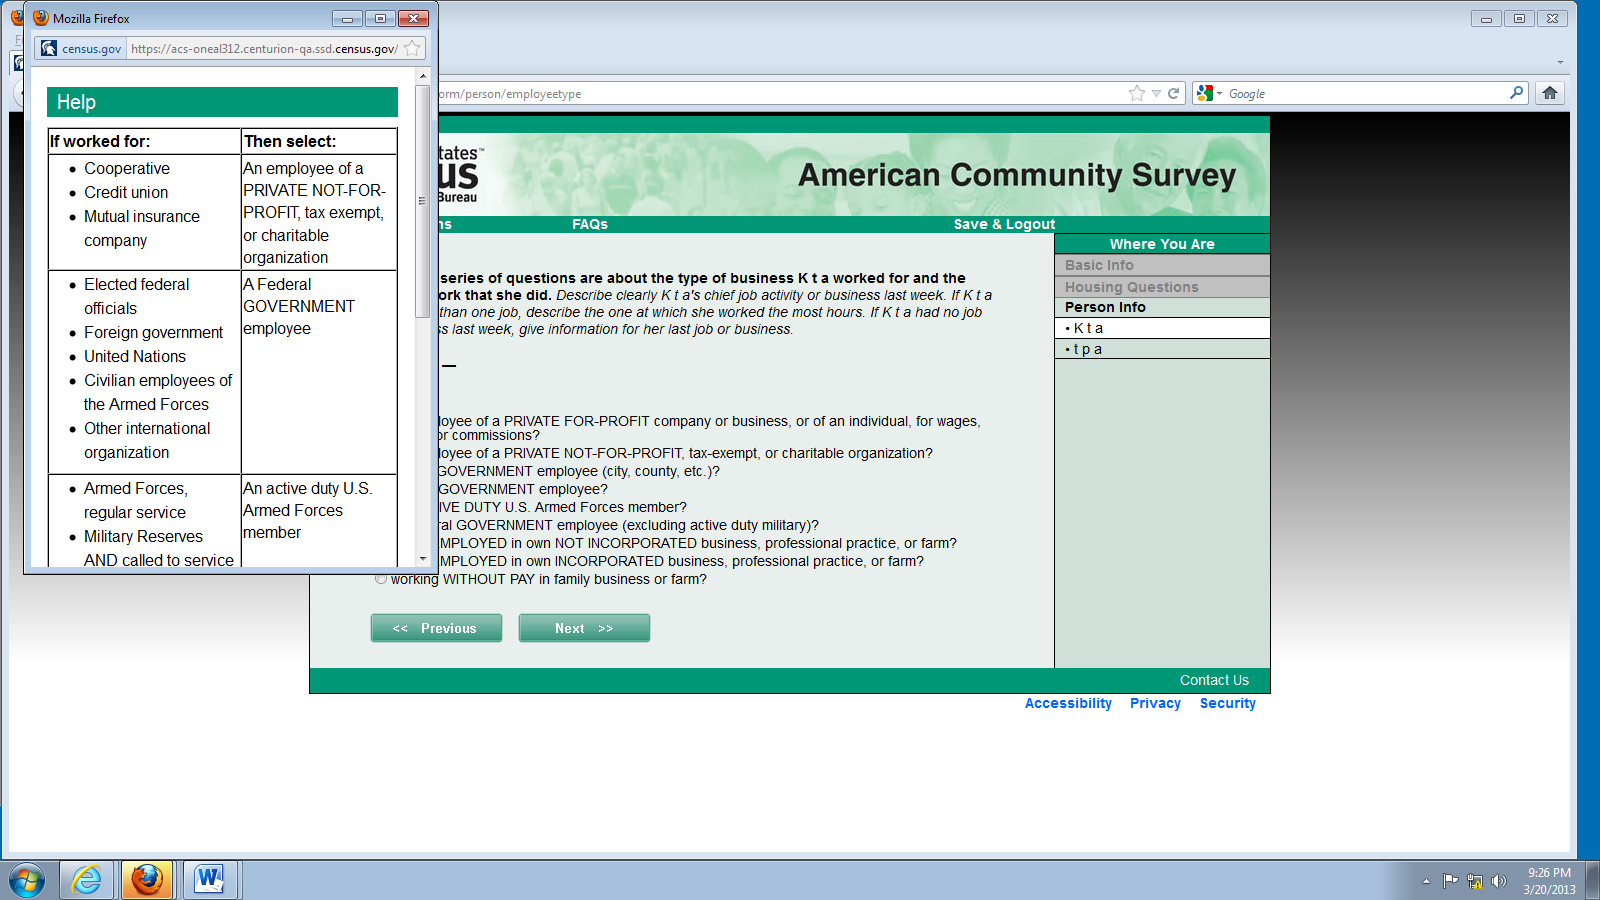Screen dimensions: 1600x900
Task: Select person t p a in Where You Are
Action: [1087, 349]
